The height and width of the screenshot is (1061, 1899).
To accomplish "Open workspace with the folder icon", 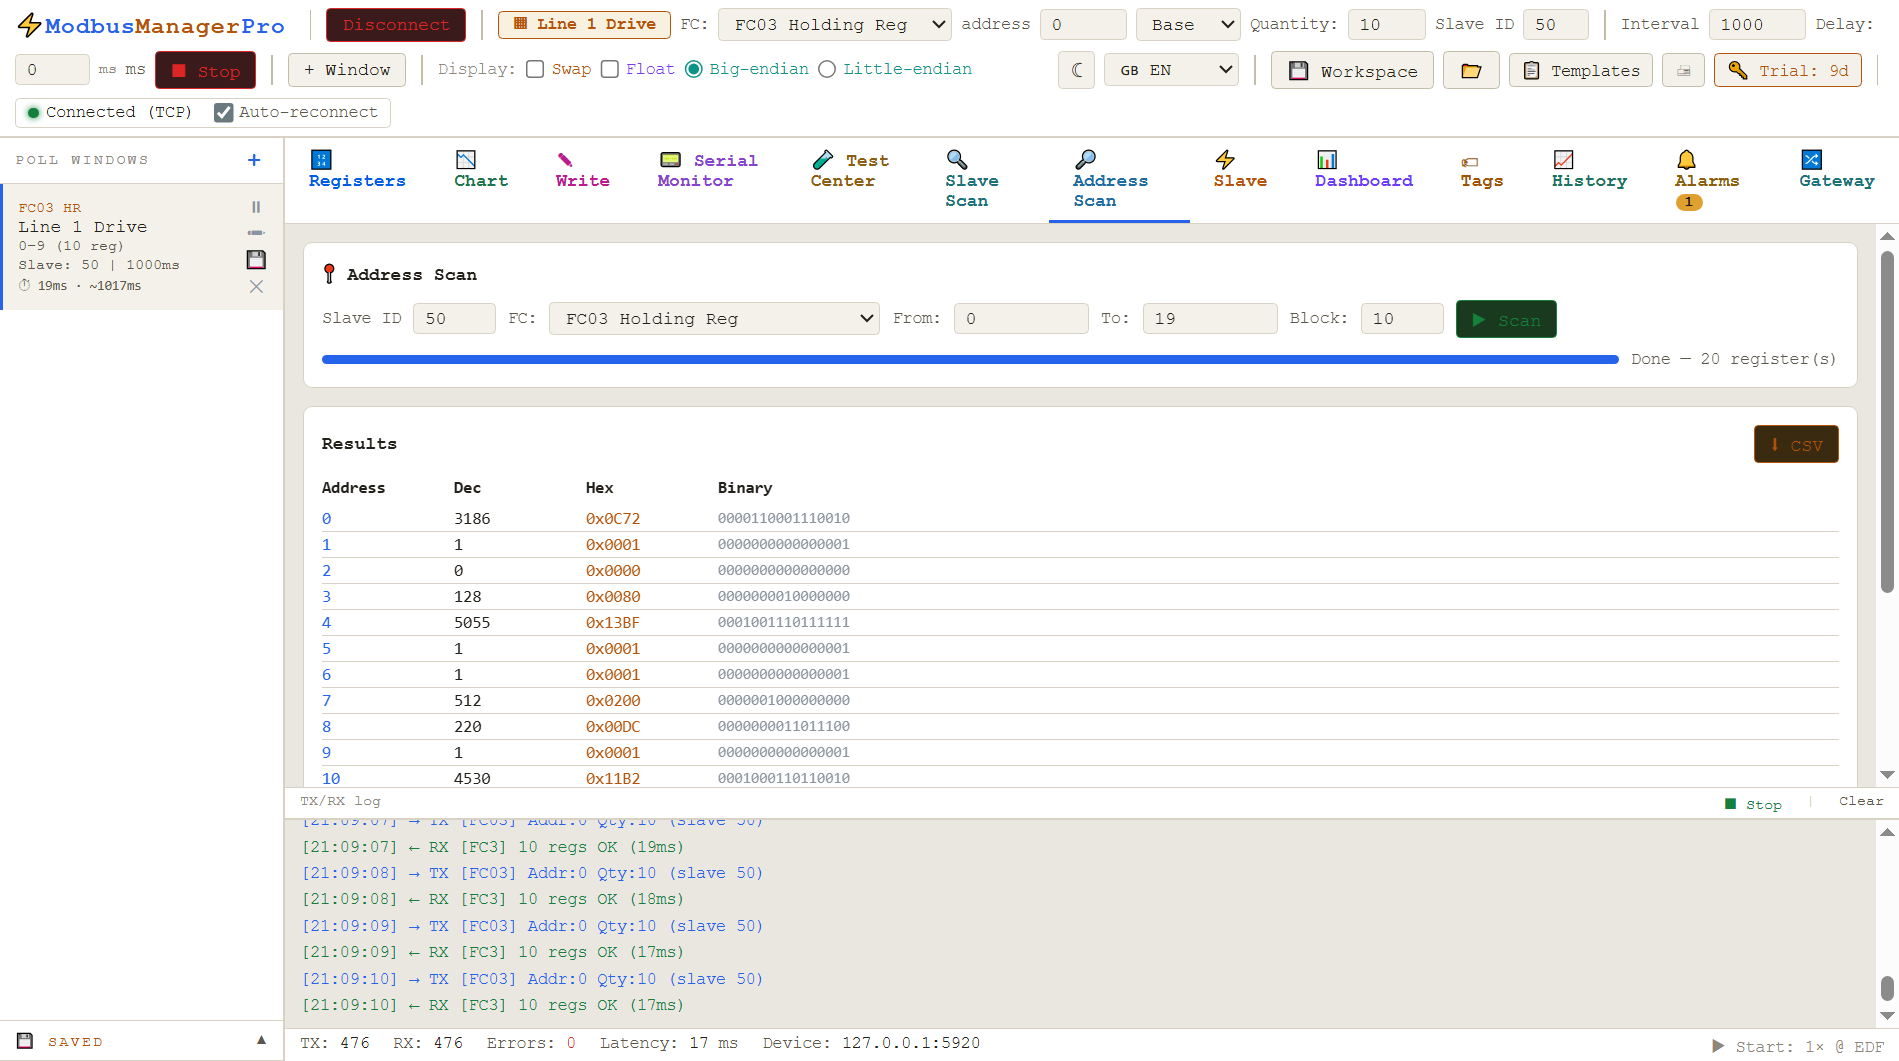I will point(1471,70).
